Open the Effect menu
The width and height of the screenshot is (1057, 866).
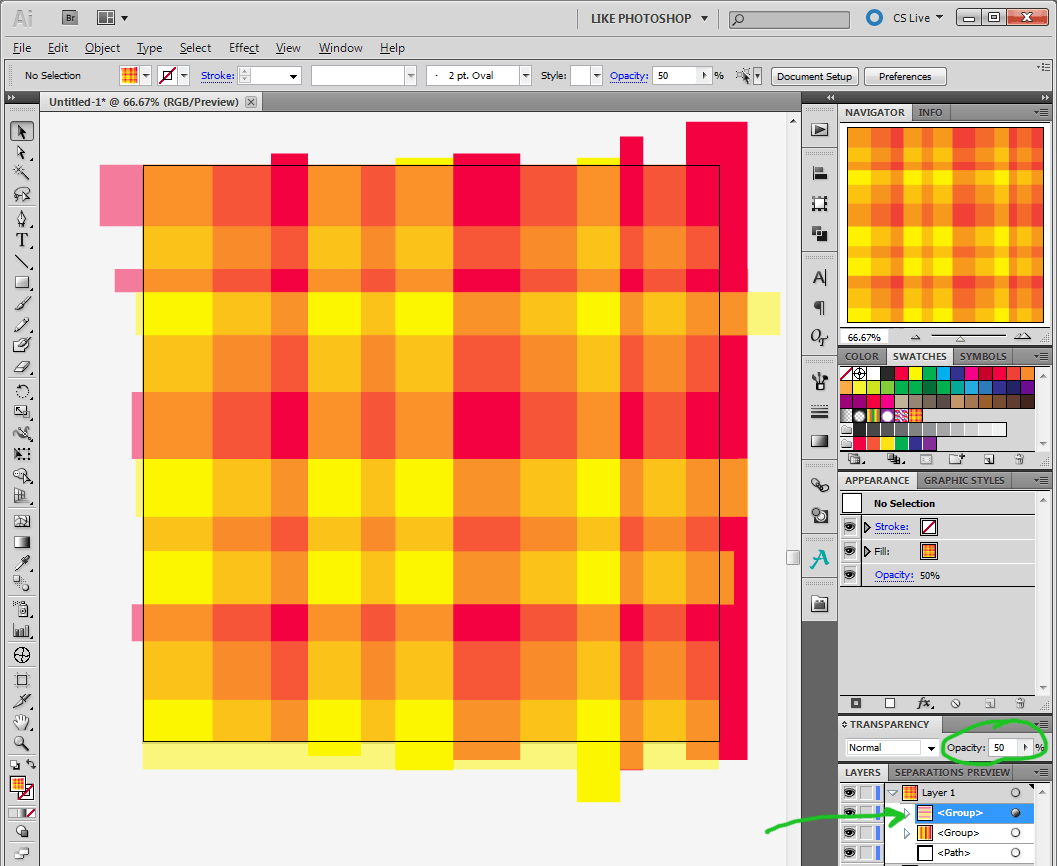click(x=243, y=48)
